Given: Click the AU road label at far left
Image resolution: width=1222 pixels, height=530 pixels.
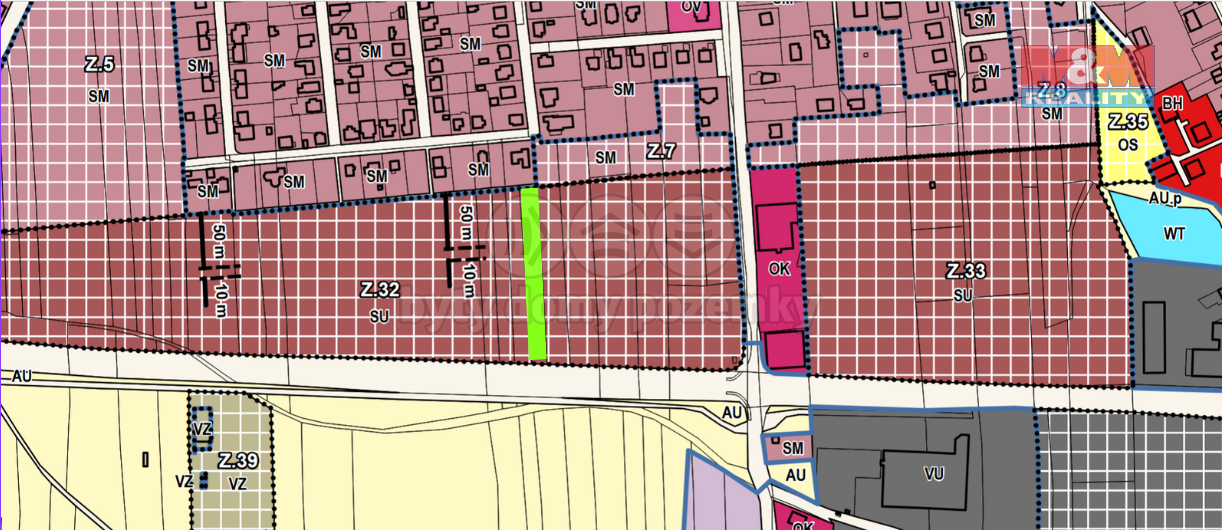Looking at the screenshot, I should tap(24, 377).
